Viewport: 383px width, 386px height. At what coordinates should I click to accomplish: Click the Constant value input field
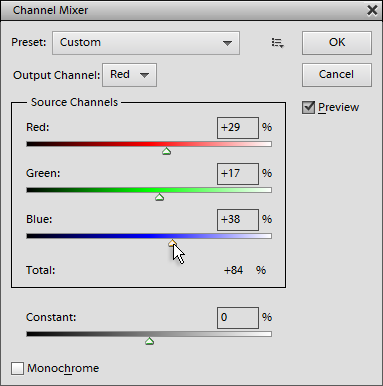click(x=238, y=318)
